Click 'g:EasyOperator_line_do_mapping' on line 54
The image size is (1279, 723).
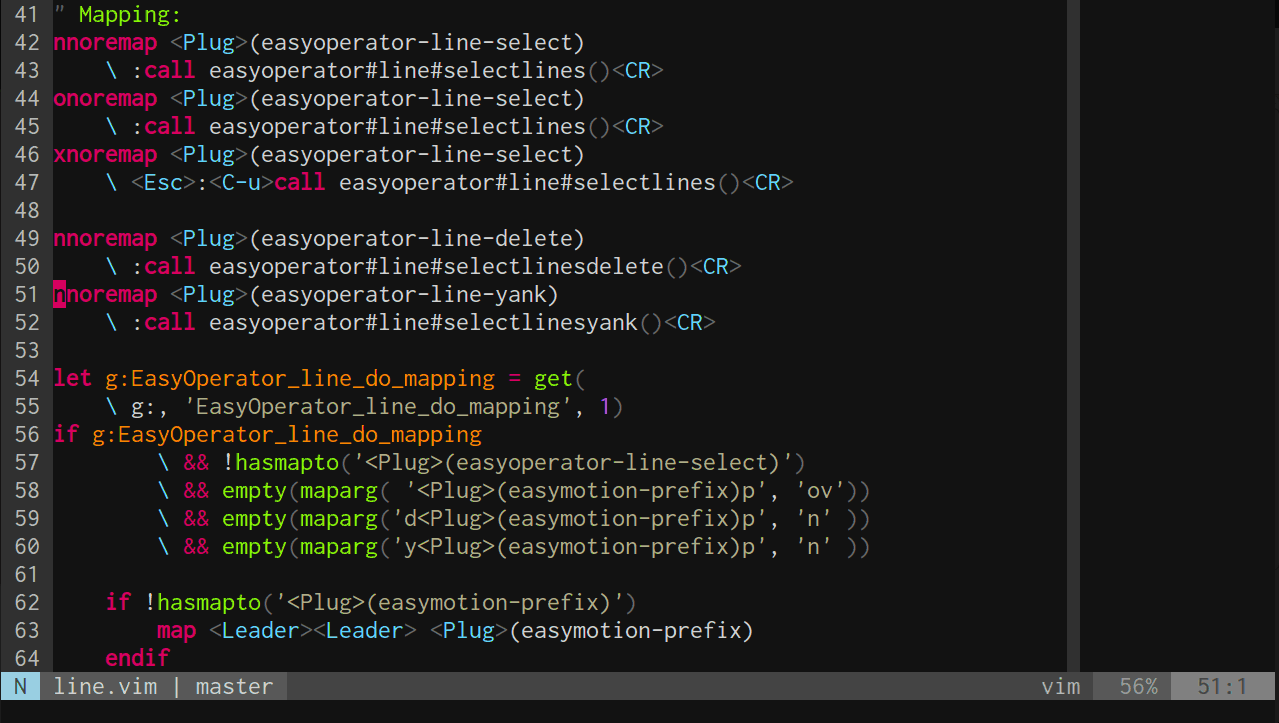coord(300,379)
